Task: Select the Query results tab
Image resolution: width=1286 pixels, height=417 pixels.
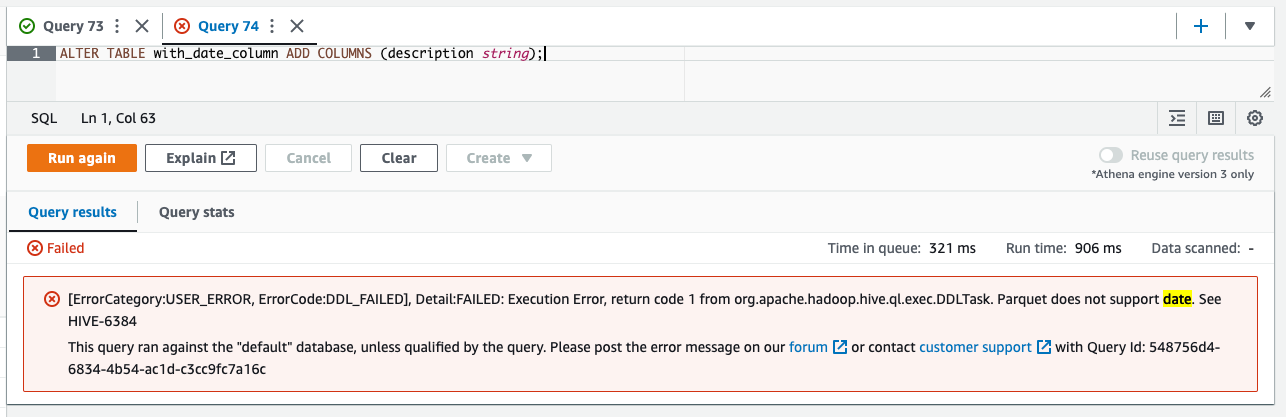Action: (72, 212)
